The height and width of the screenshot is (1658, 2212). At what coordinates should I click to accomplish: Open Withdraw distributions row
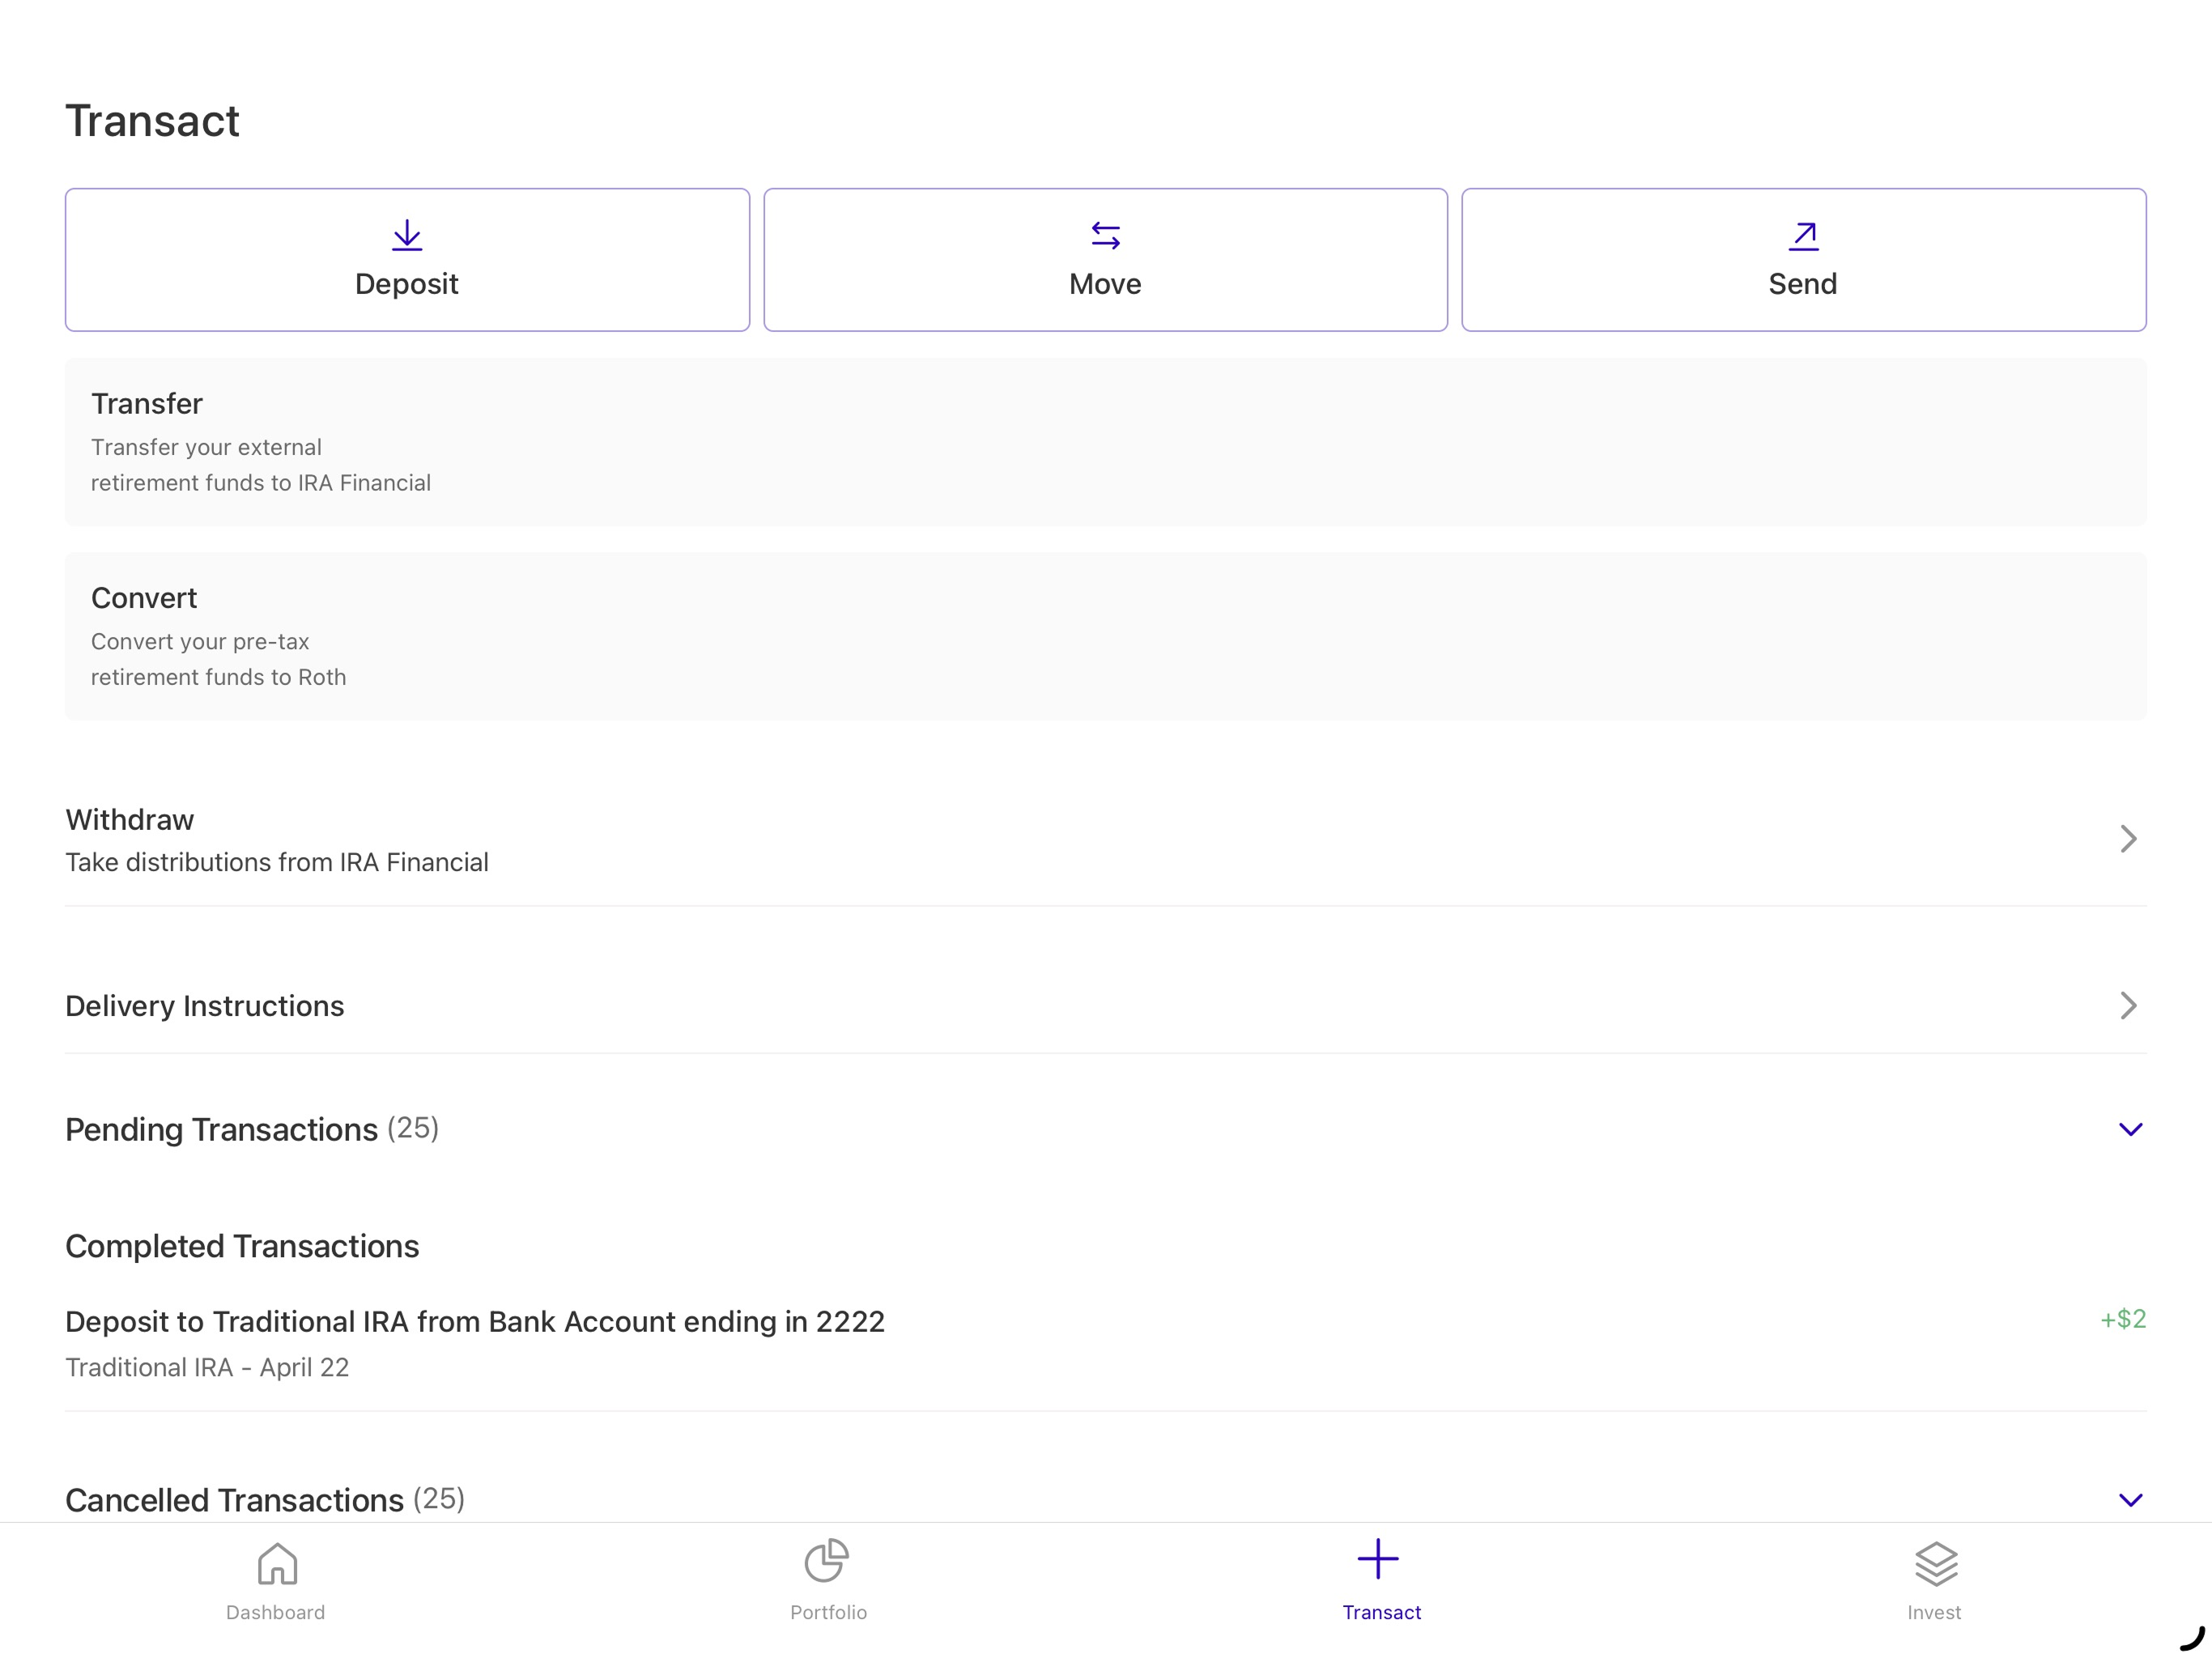(1106, 839)
